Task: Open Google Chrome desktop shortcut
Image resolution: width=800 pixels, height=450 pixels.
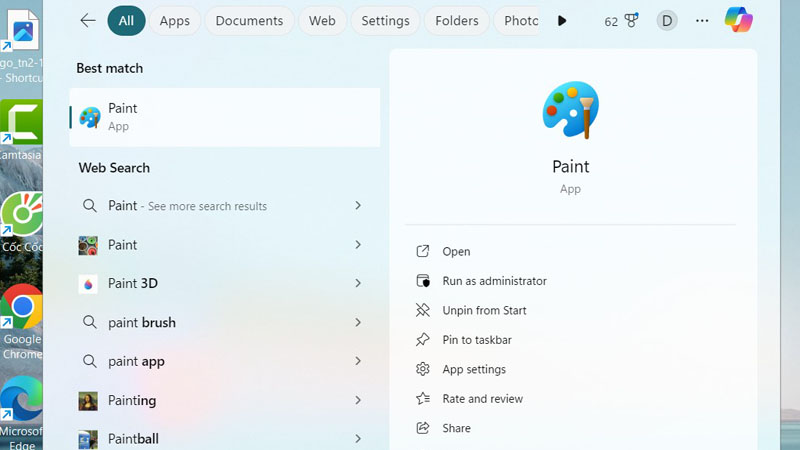Action: [21, 321]
